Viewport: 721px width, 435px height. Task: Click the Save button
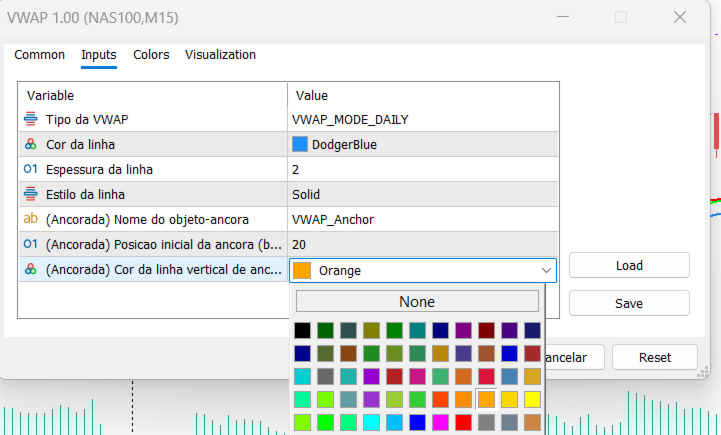pyautogui.click(x=629, y=303)
